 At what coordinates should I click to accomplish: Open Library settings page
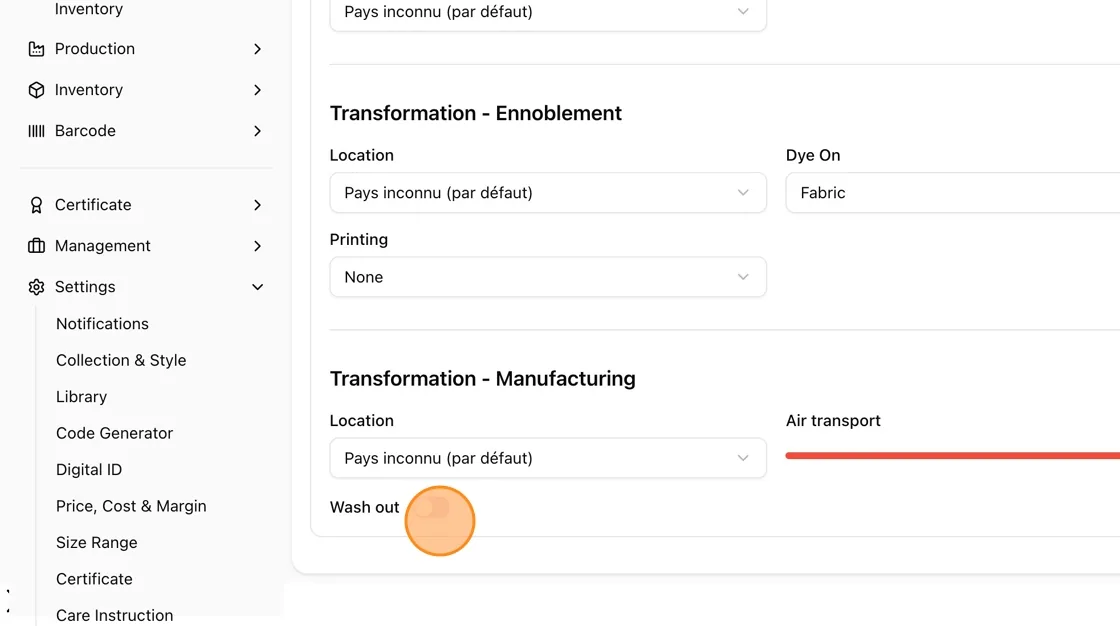[x=81, y=397]
